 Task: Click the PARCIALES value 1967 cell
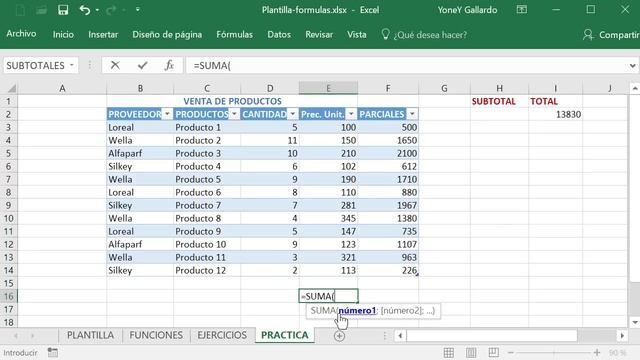tap(388, 205)
